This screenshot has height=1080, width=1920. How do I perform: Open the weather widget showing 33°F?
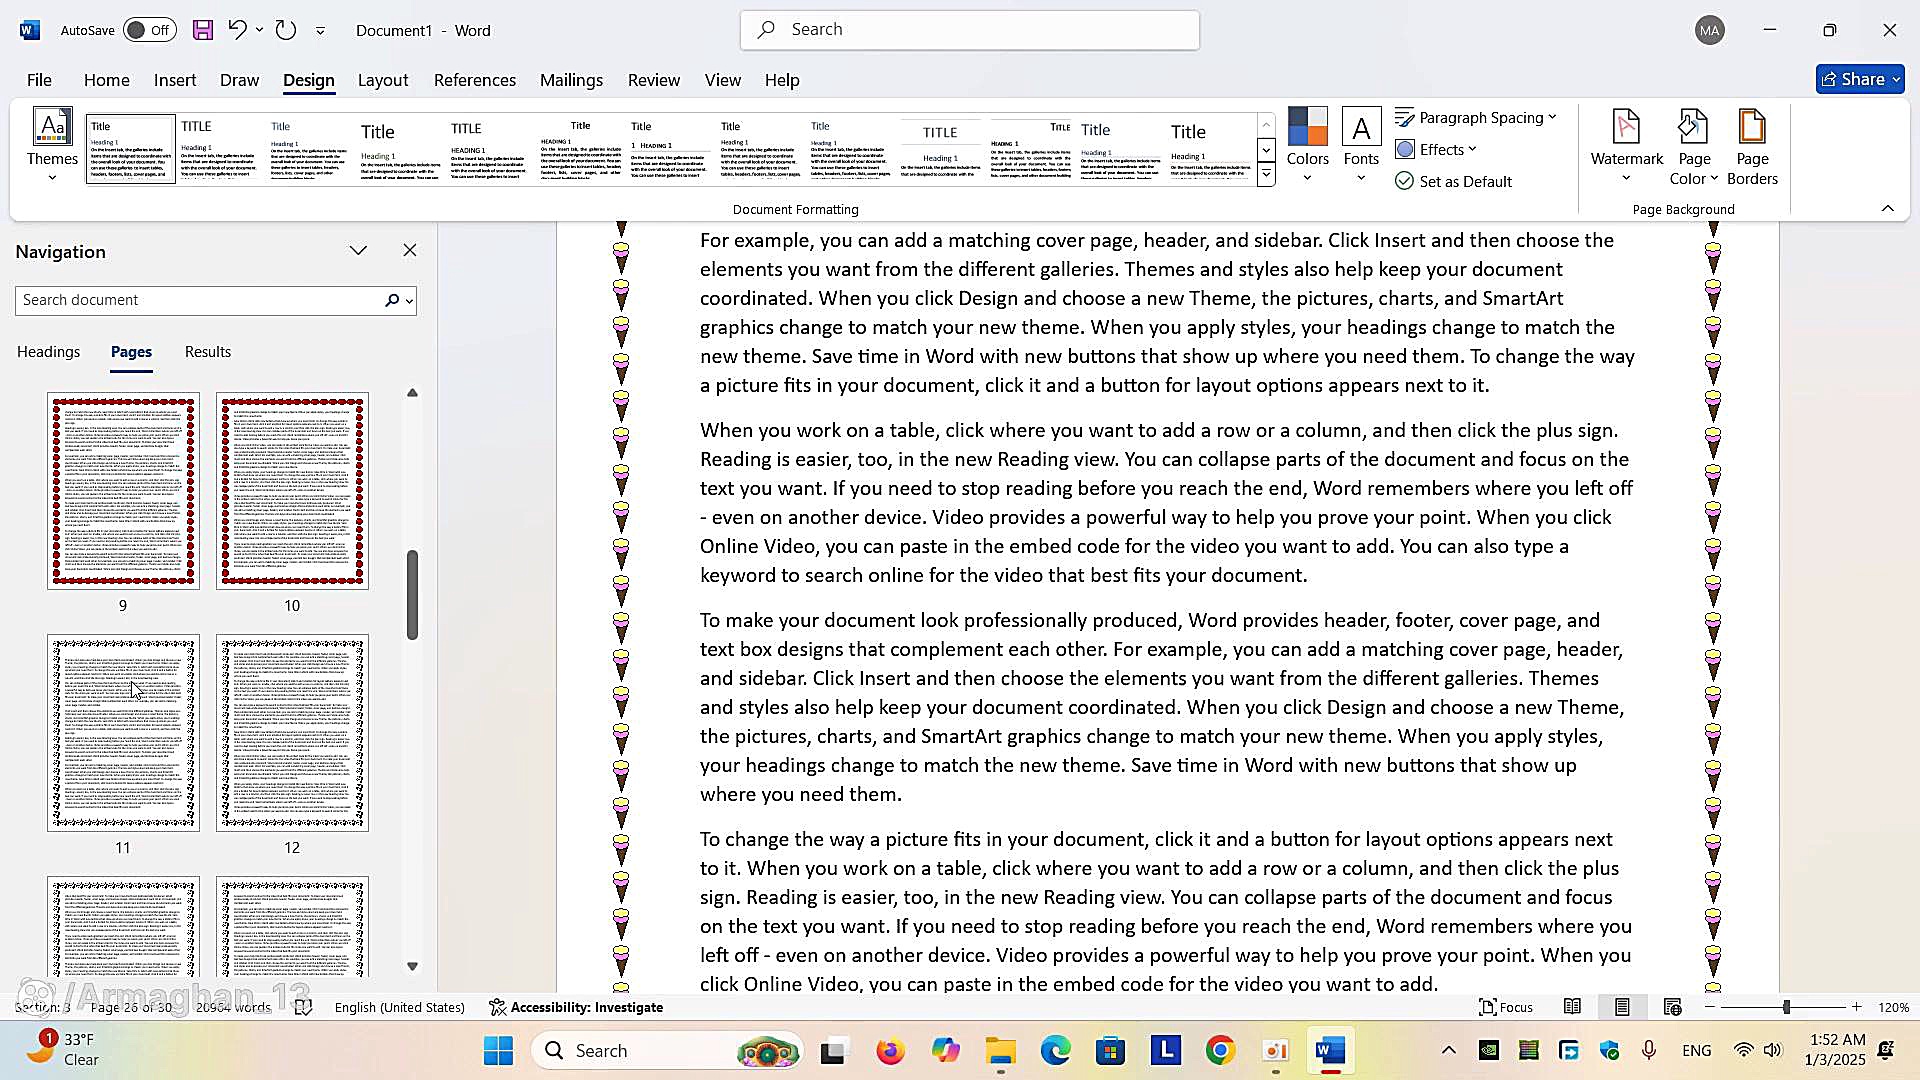[62, 1050]
